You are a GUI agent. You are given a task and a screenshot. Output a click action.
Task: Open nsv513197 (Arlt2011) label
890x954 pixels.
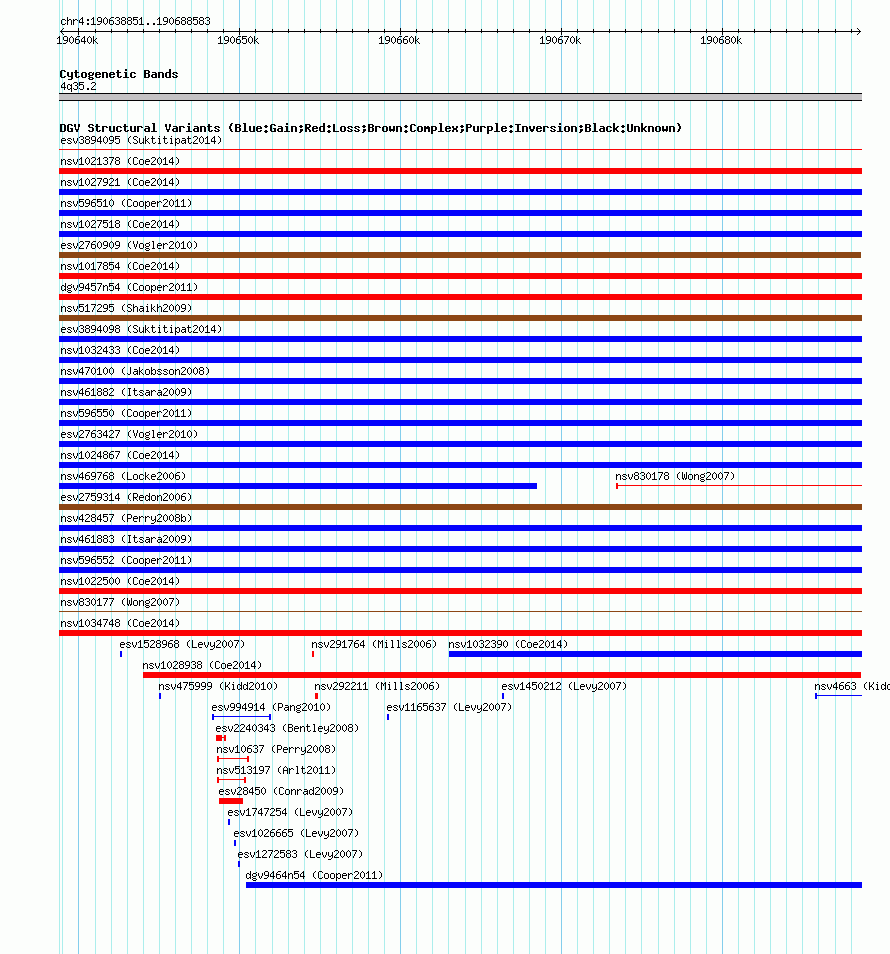[x=276, y=770]
